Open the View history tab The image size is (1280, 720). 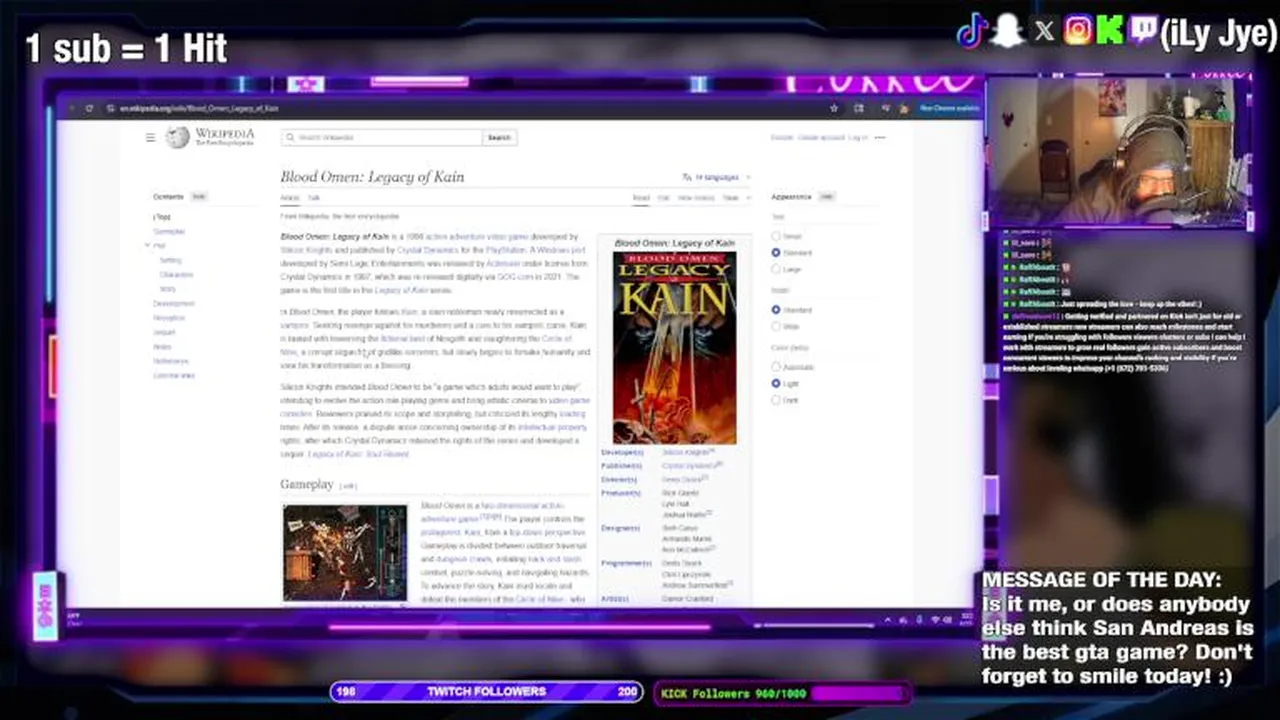696,198
